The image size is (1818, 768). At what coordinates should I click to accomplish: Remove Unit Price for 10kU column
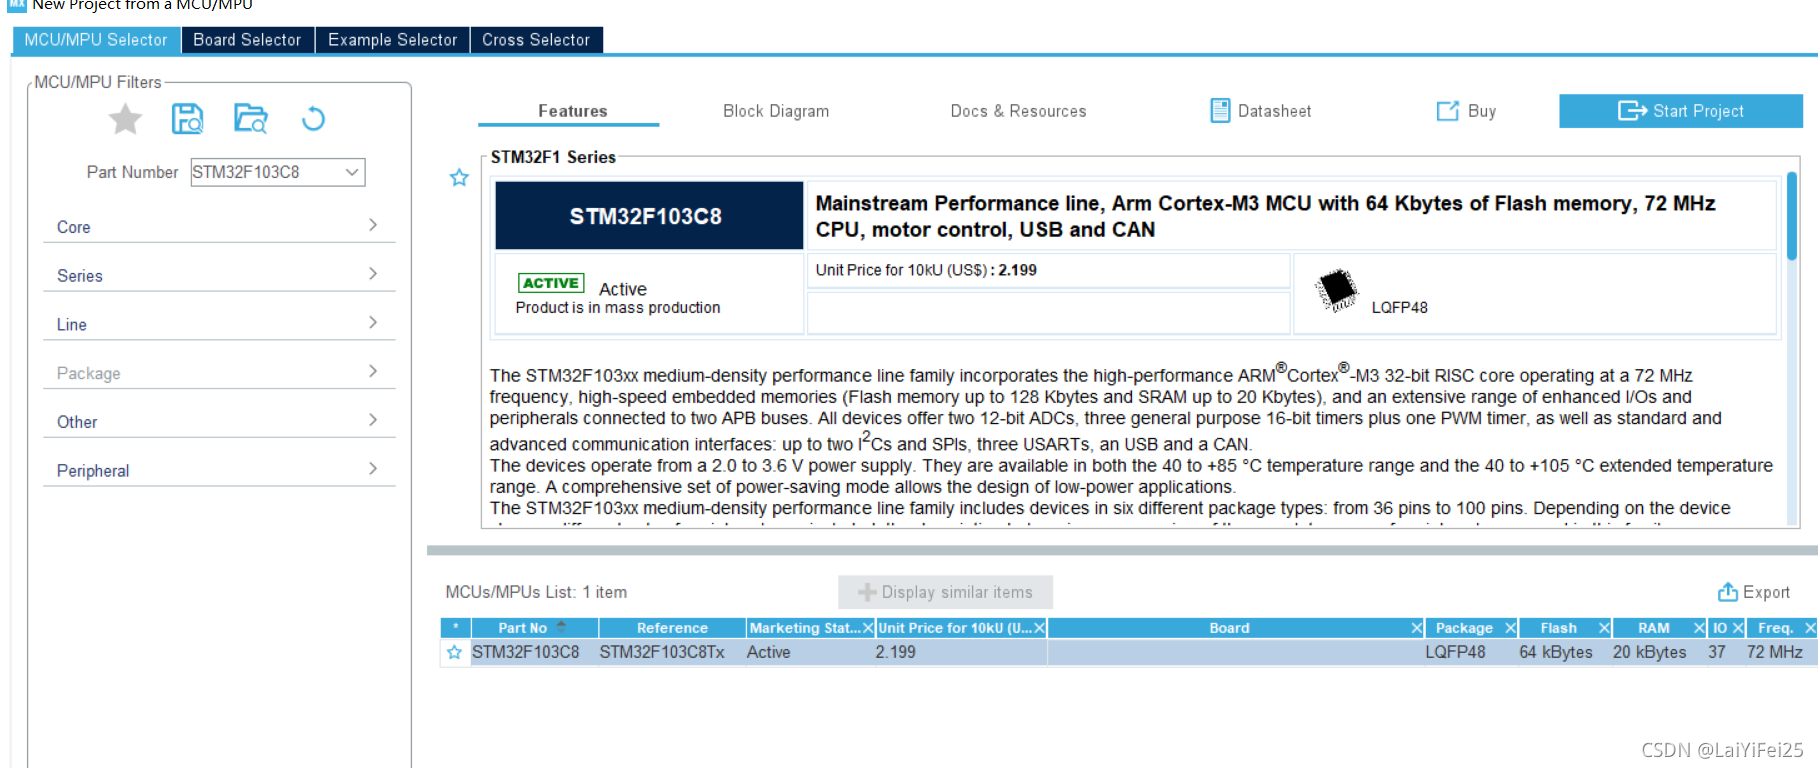pyautogui.click(x=1040, y=628)
